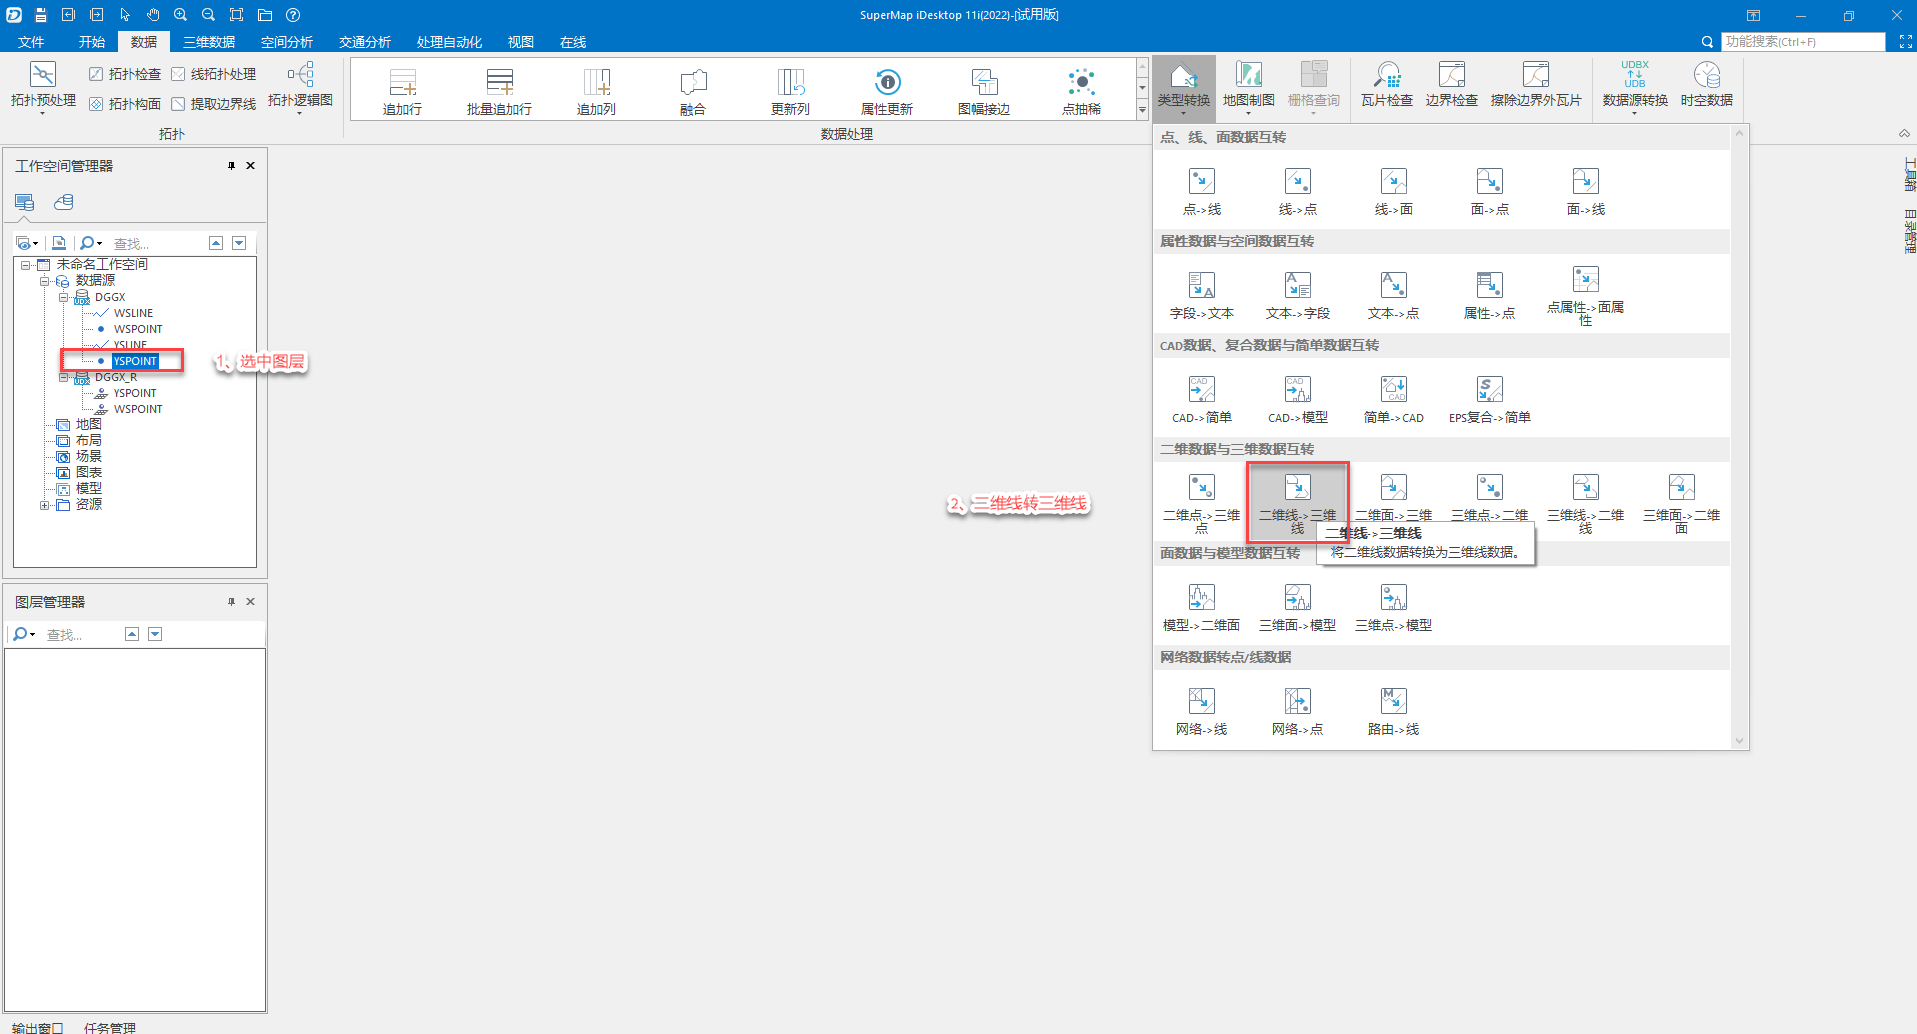
Task: Switch to the 三维数据 ribbon tab
Action: (x=208, y=42)
